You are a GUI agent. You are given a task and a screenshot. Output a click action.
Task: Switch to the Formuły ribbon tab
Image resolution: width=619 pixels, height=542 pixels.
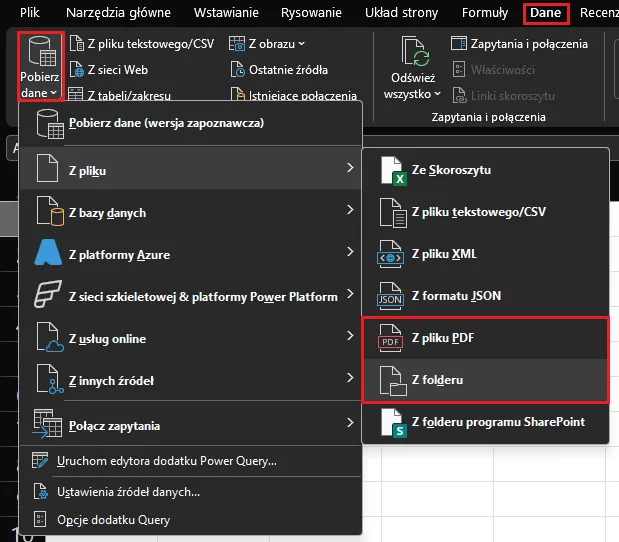[x=485, y=14]
